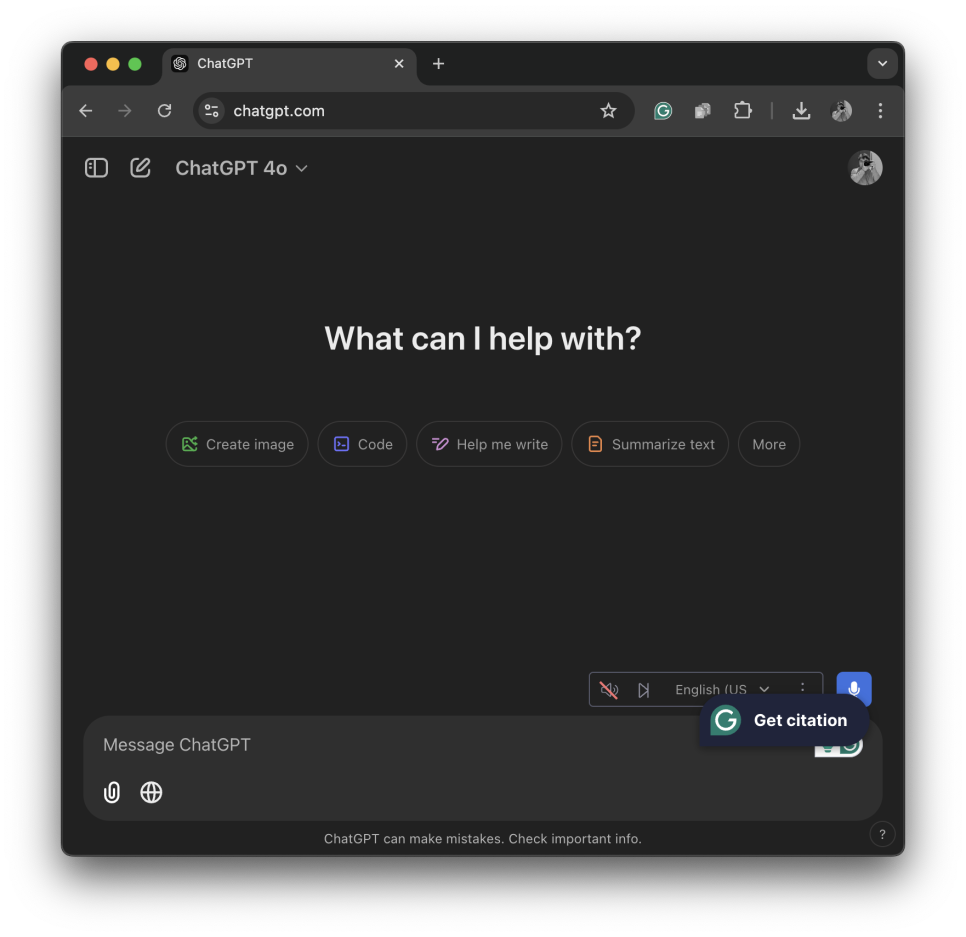Open the English (US) language dropdown
966x937 pixels.
[x=722, y=689]
